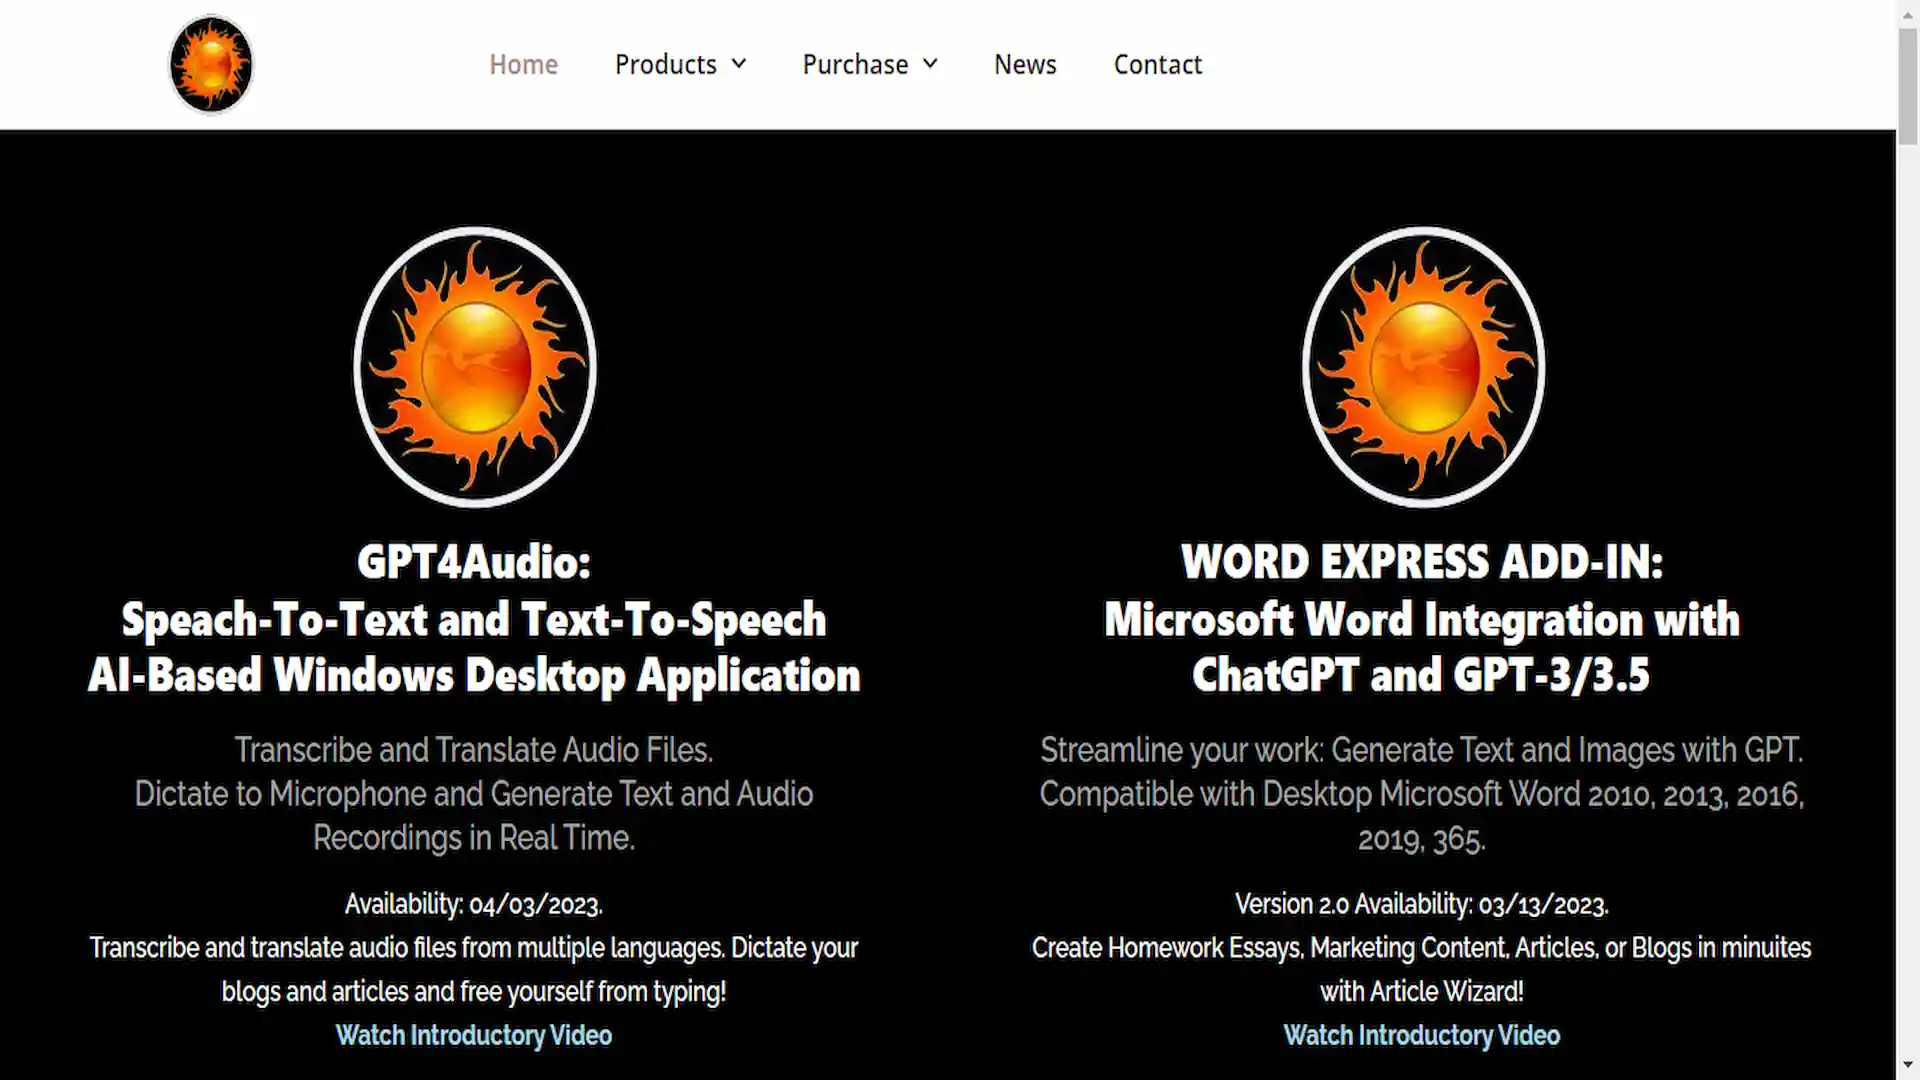Click 'Recordings in Real Time.' text

(474, 838)
